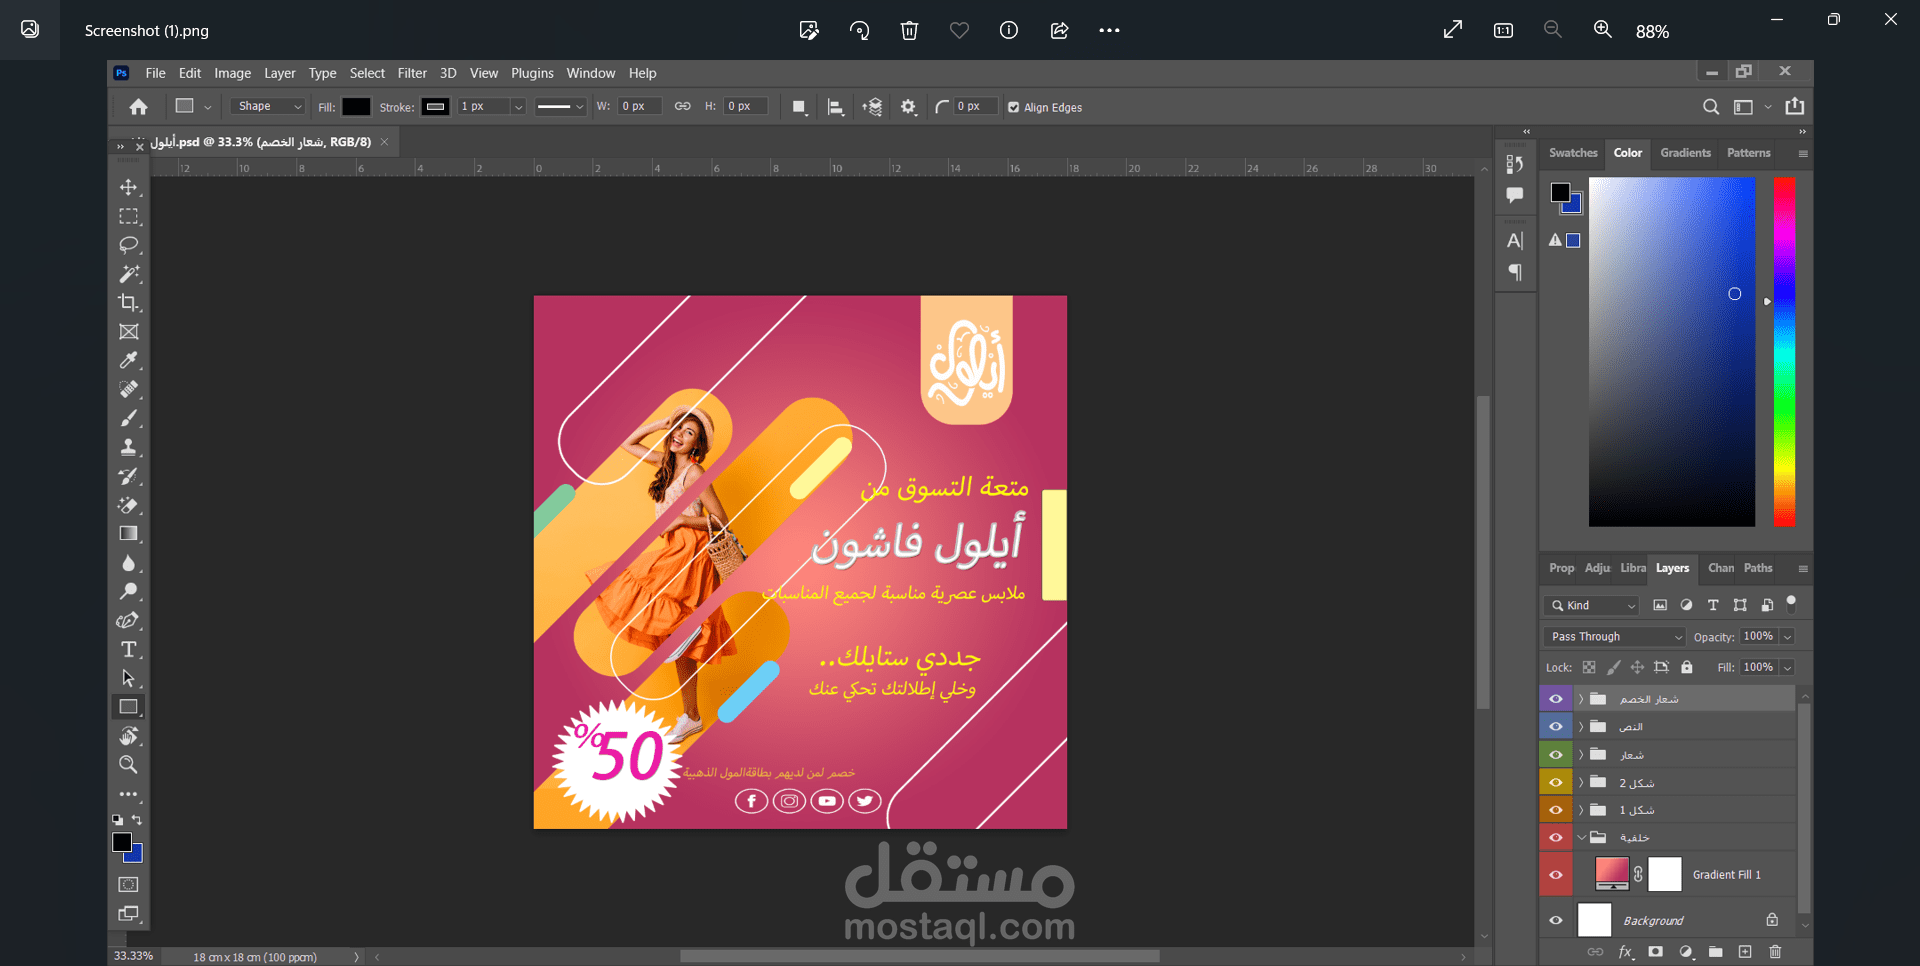Click the Add layer mask icon
The width and height of the screenshot is (1920, 966).
tap(1656, 952)
